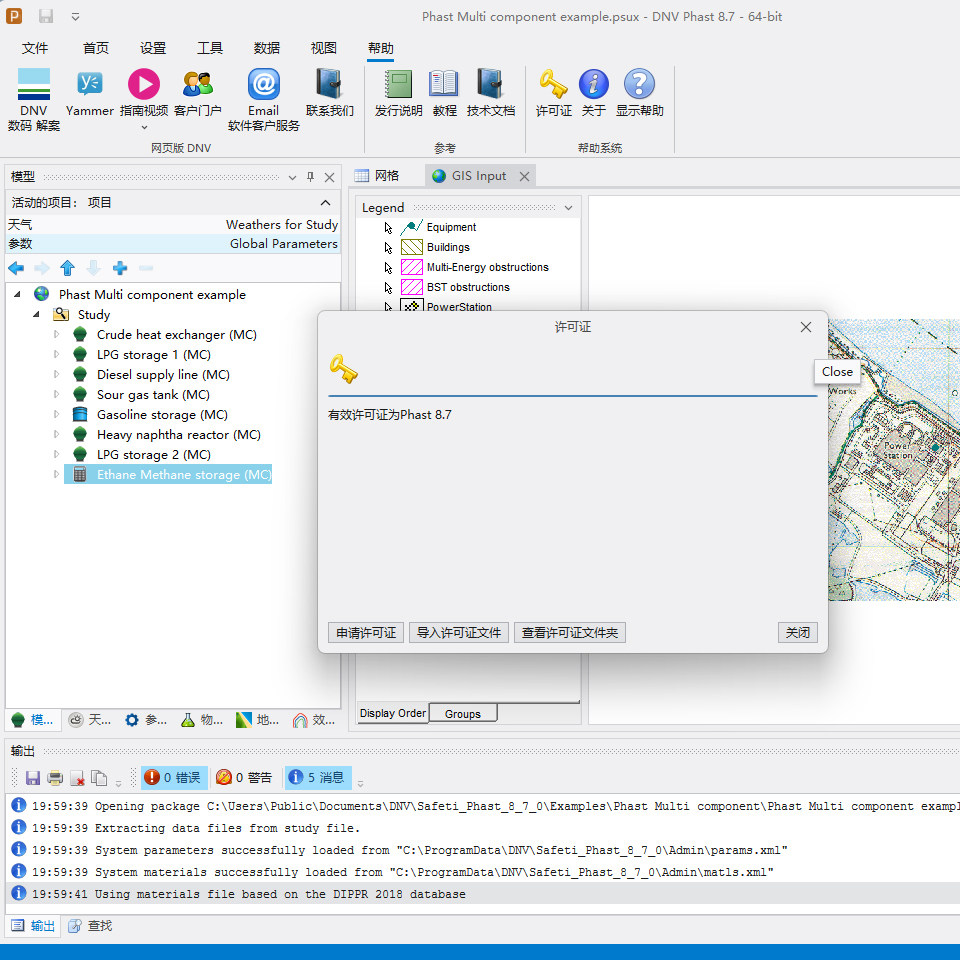Open the release notes notebook icon
Image resolution: width=960 pixels, height=960 pixels.
[x=399, y=84]
